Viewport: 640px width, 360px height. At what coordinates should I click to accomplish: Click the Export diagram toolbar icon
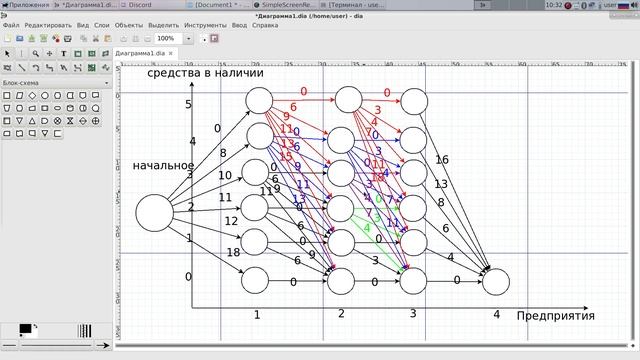click(x=56, y=38)
